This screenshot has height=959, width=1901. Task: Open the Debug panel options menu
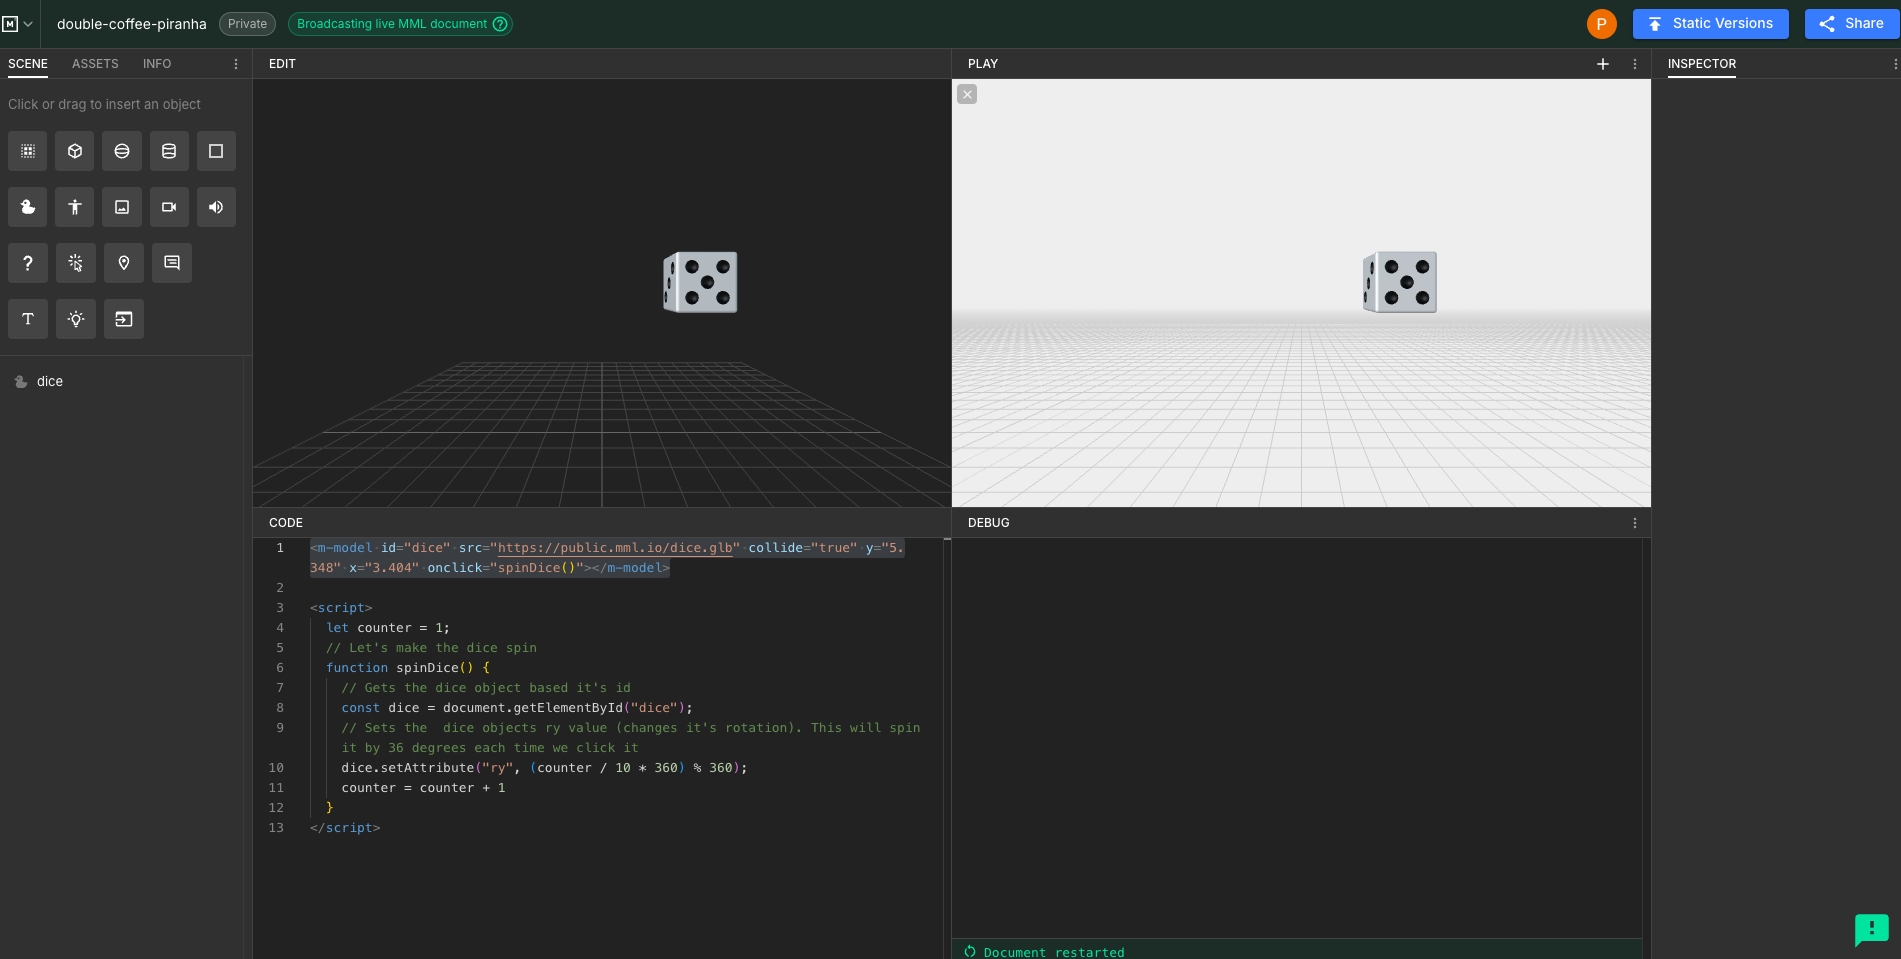click(x=1635, y=523)
